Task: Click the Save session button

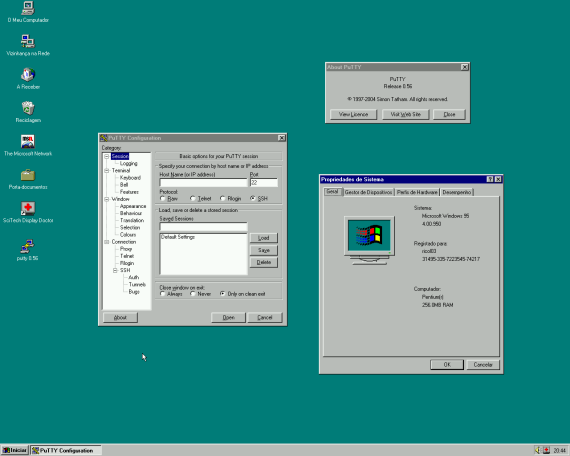Action: 264,250
